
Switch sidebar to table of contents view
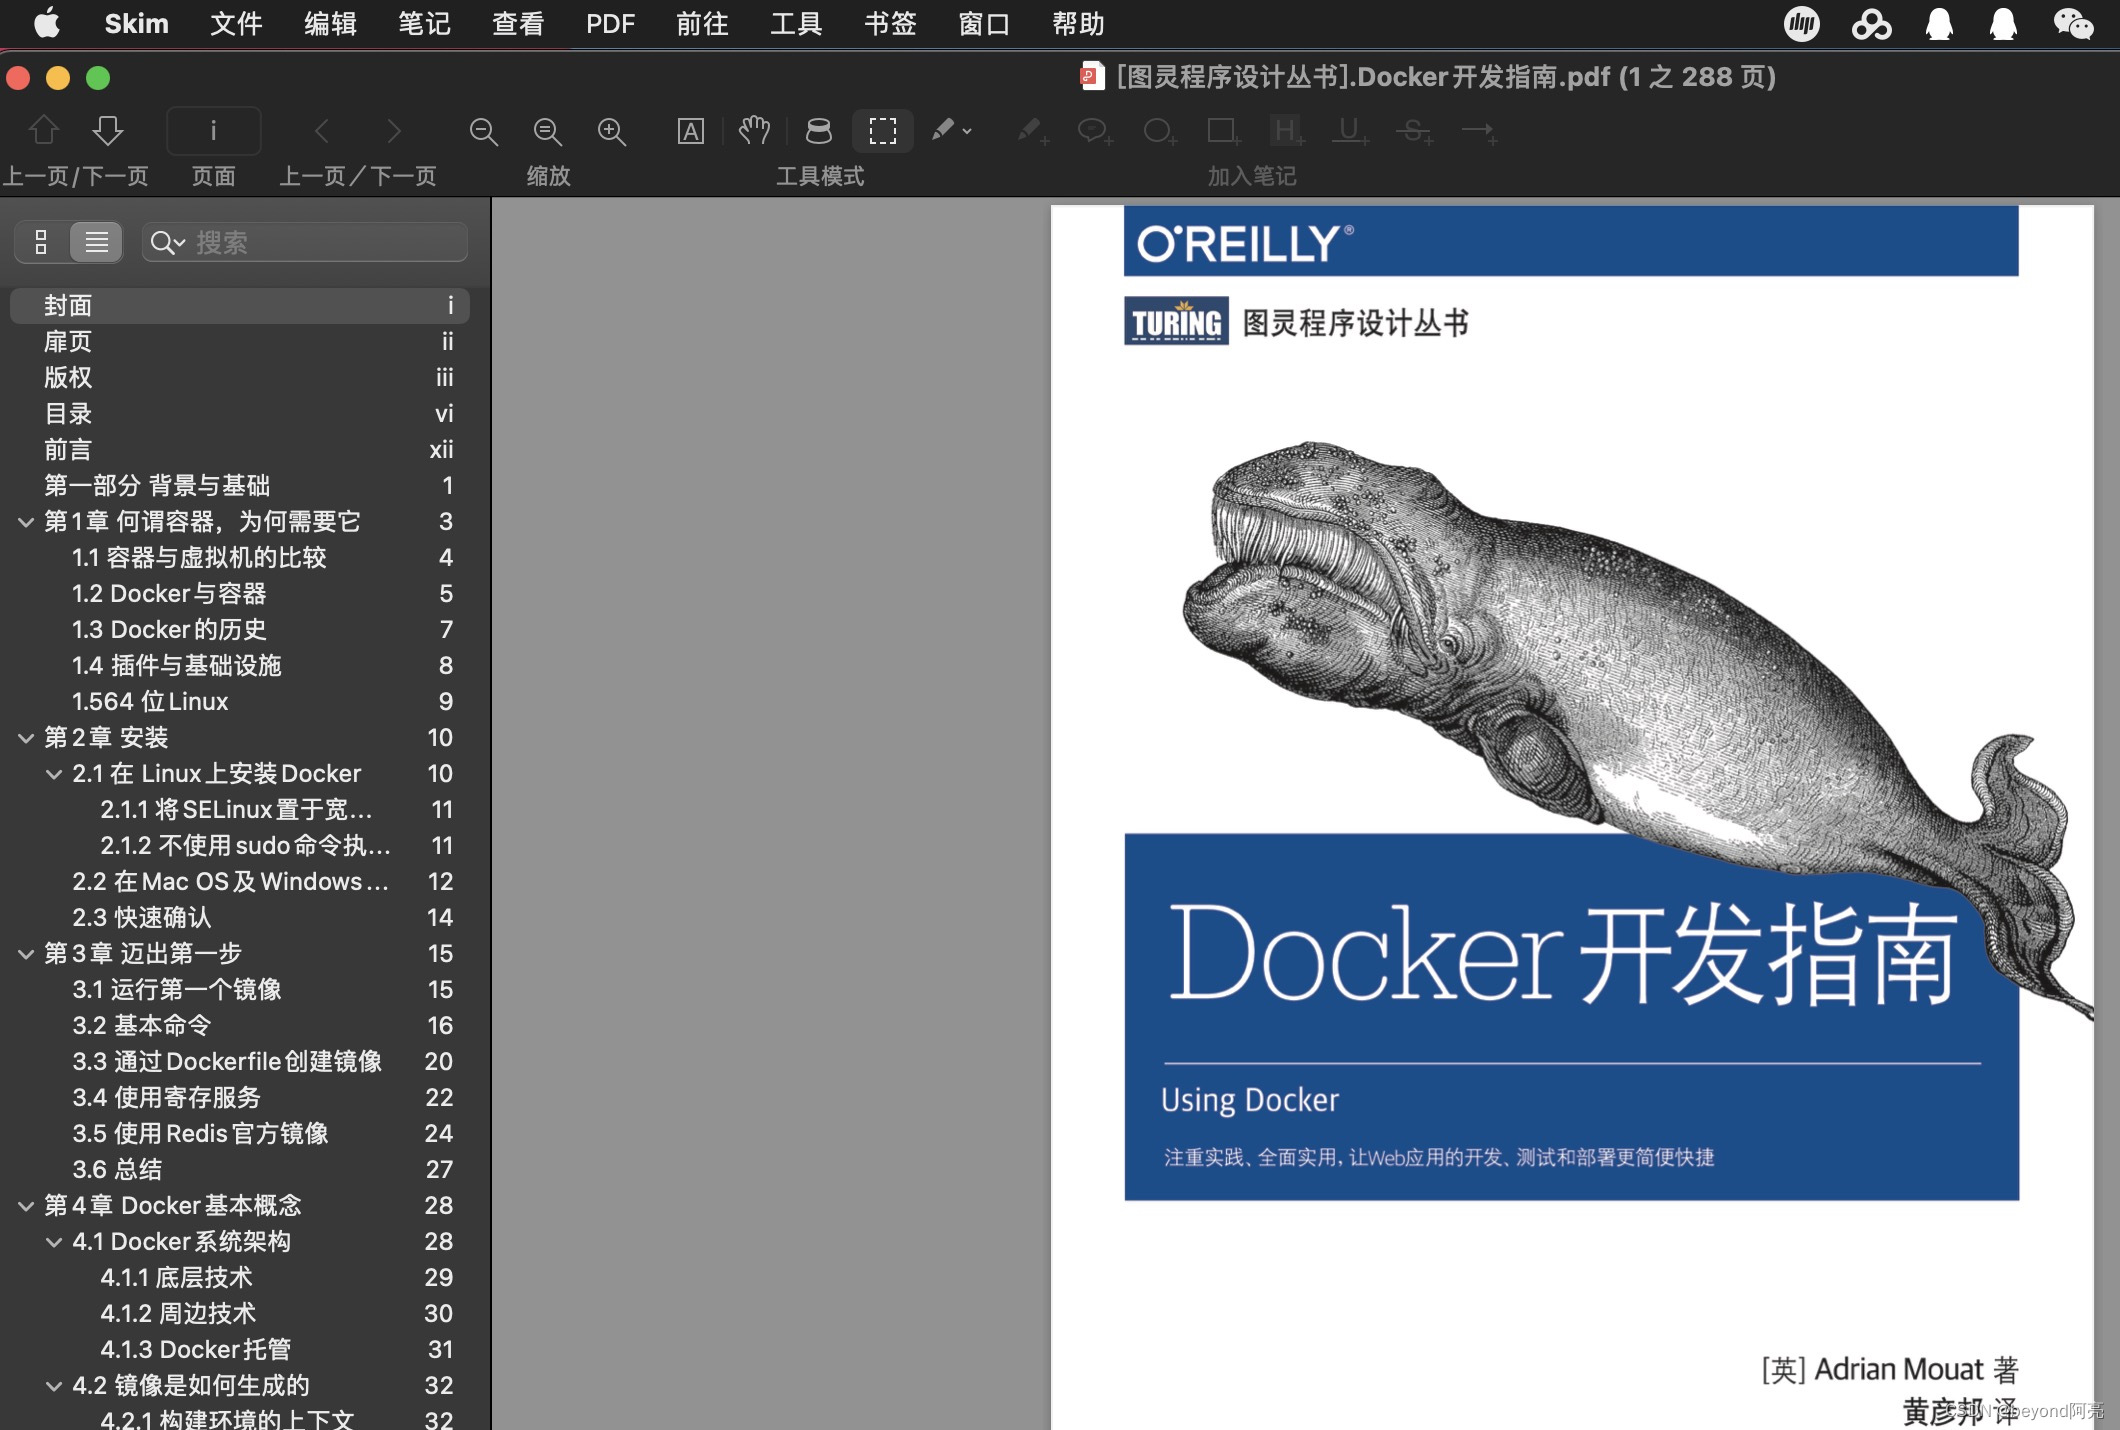point(96,242)
